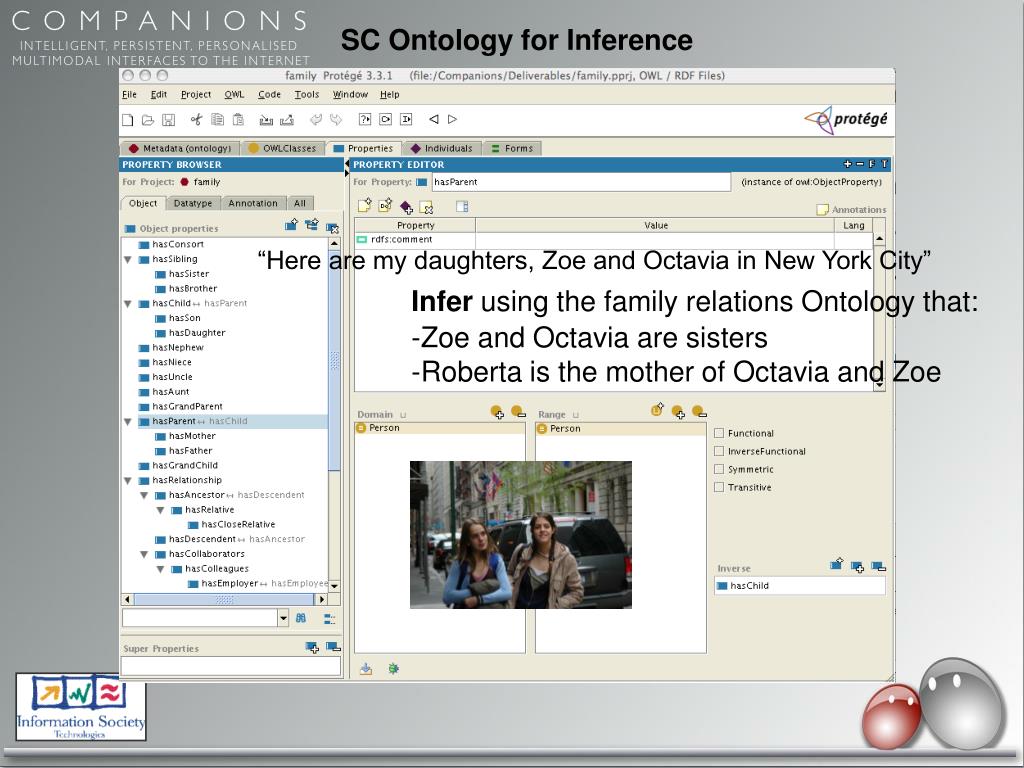Screen dimensions: 1024x768
Task: Click create annotation value icon
Action: [x=364, y=206]
